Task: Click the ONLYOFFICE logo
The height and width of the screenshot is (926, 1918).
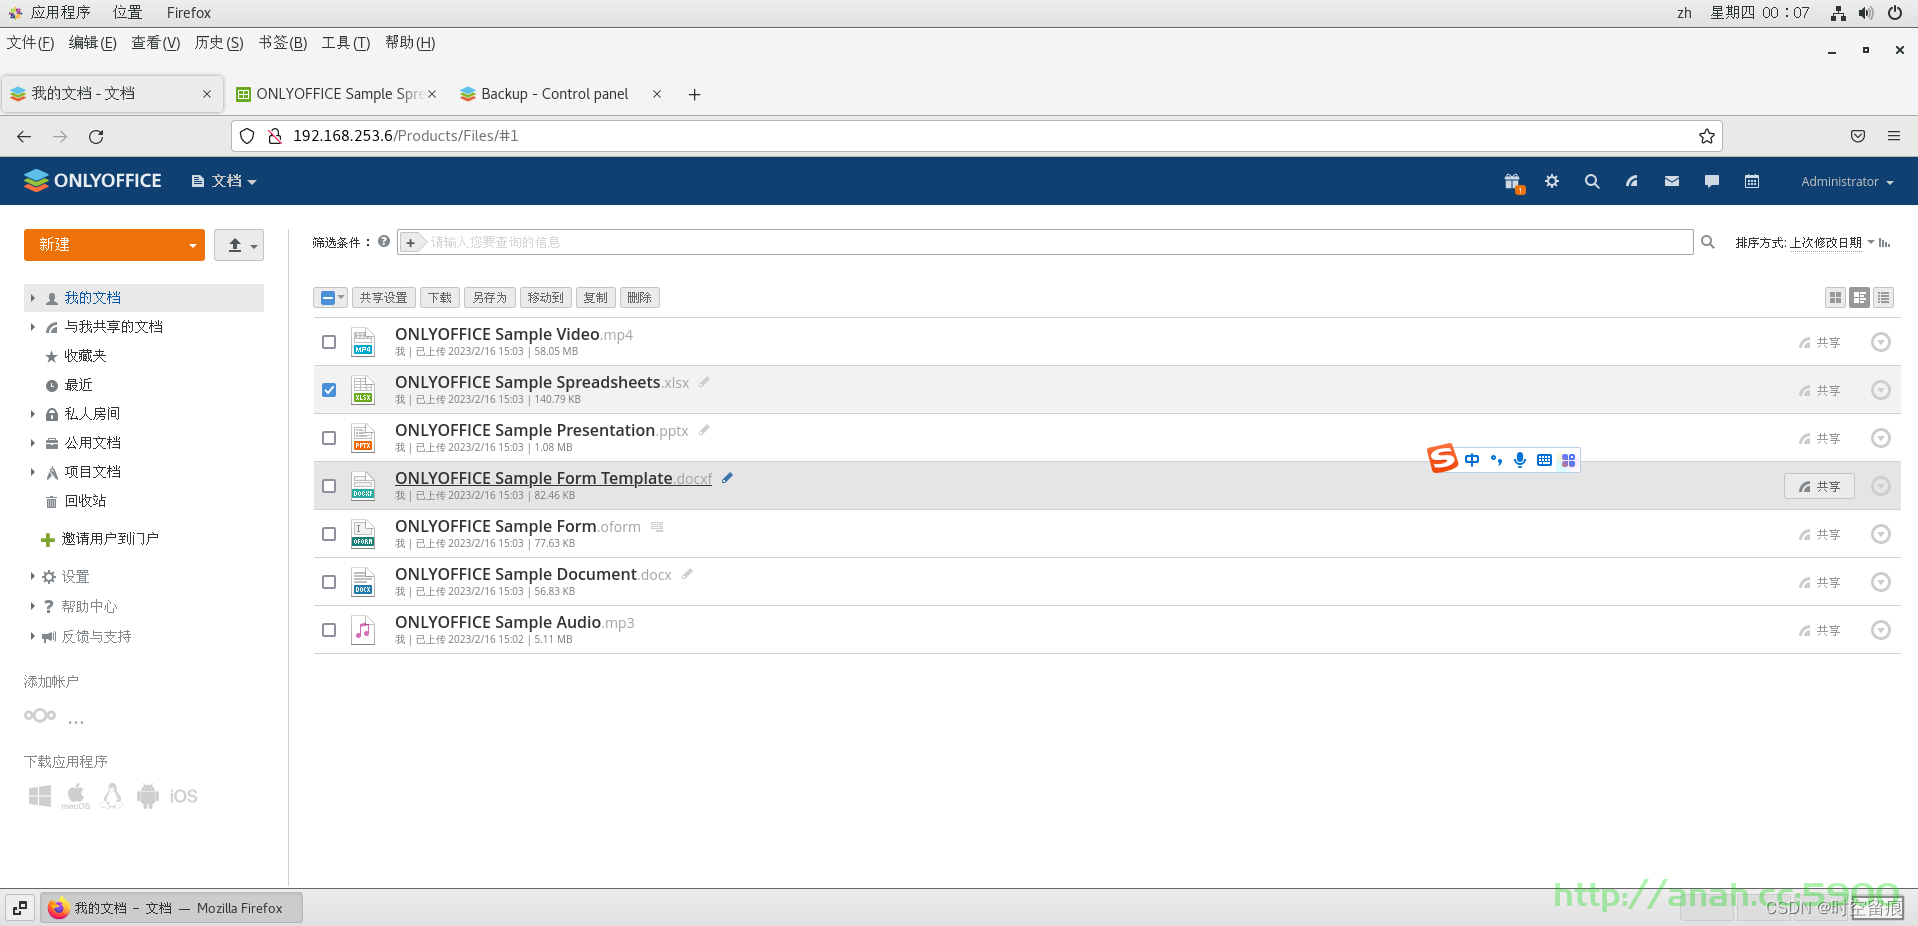Action: click(92, 180)
